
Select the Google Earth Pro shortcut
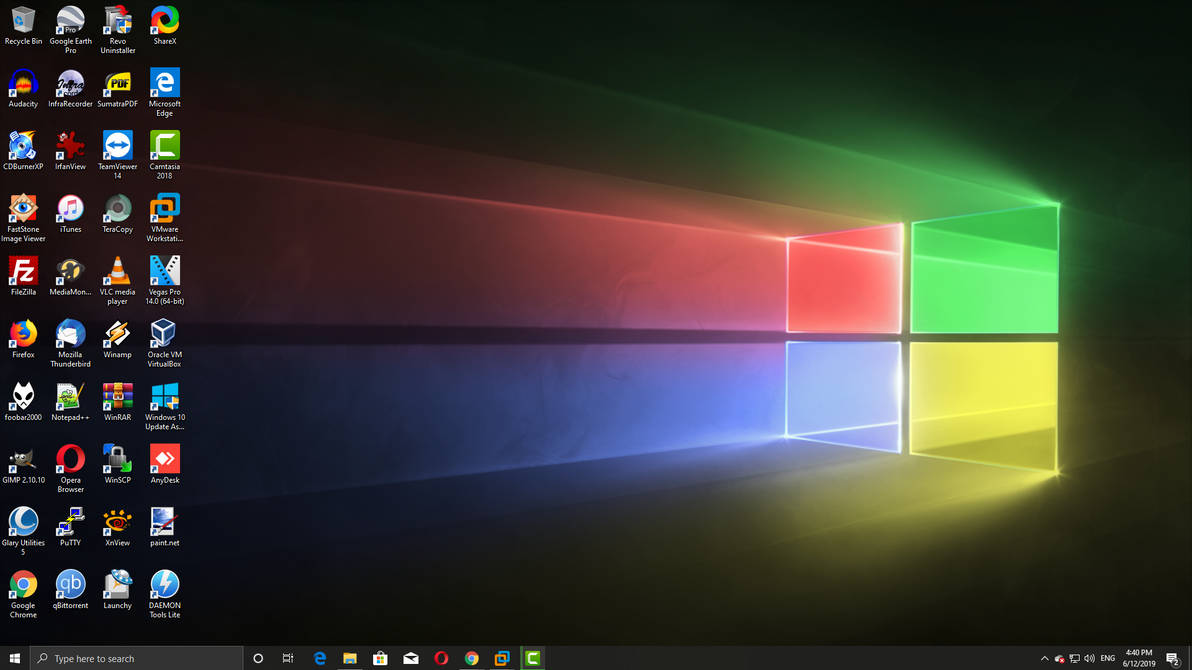pos(71,30)
